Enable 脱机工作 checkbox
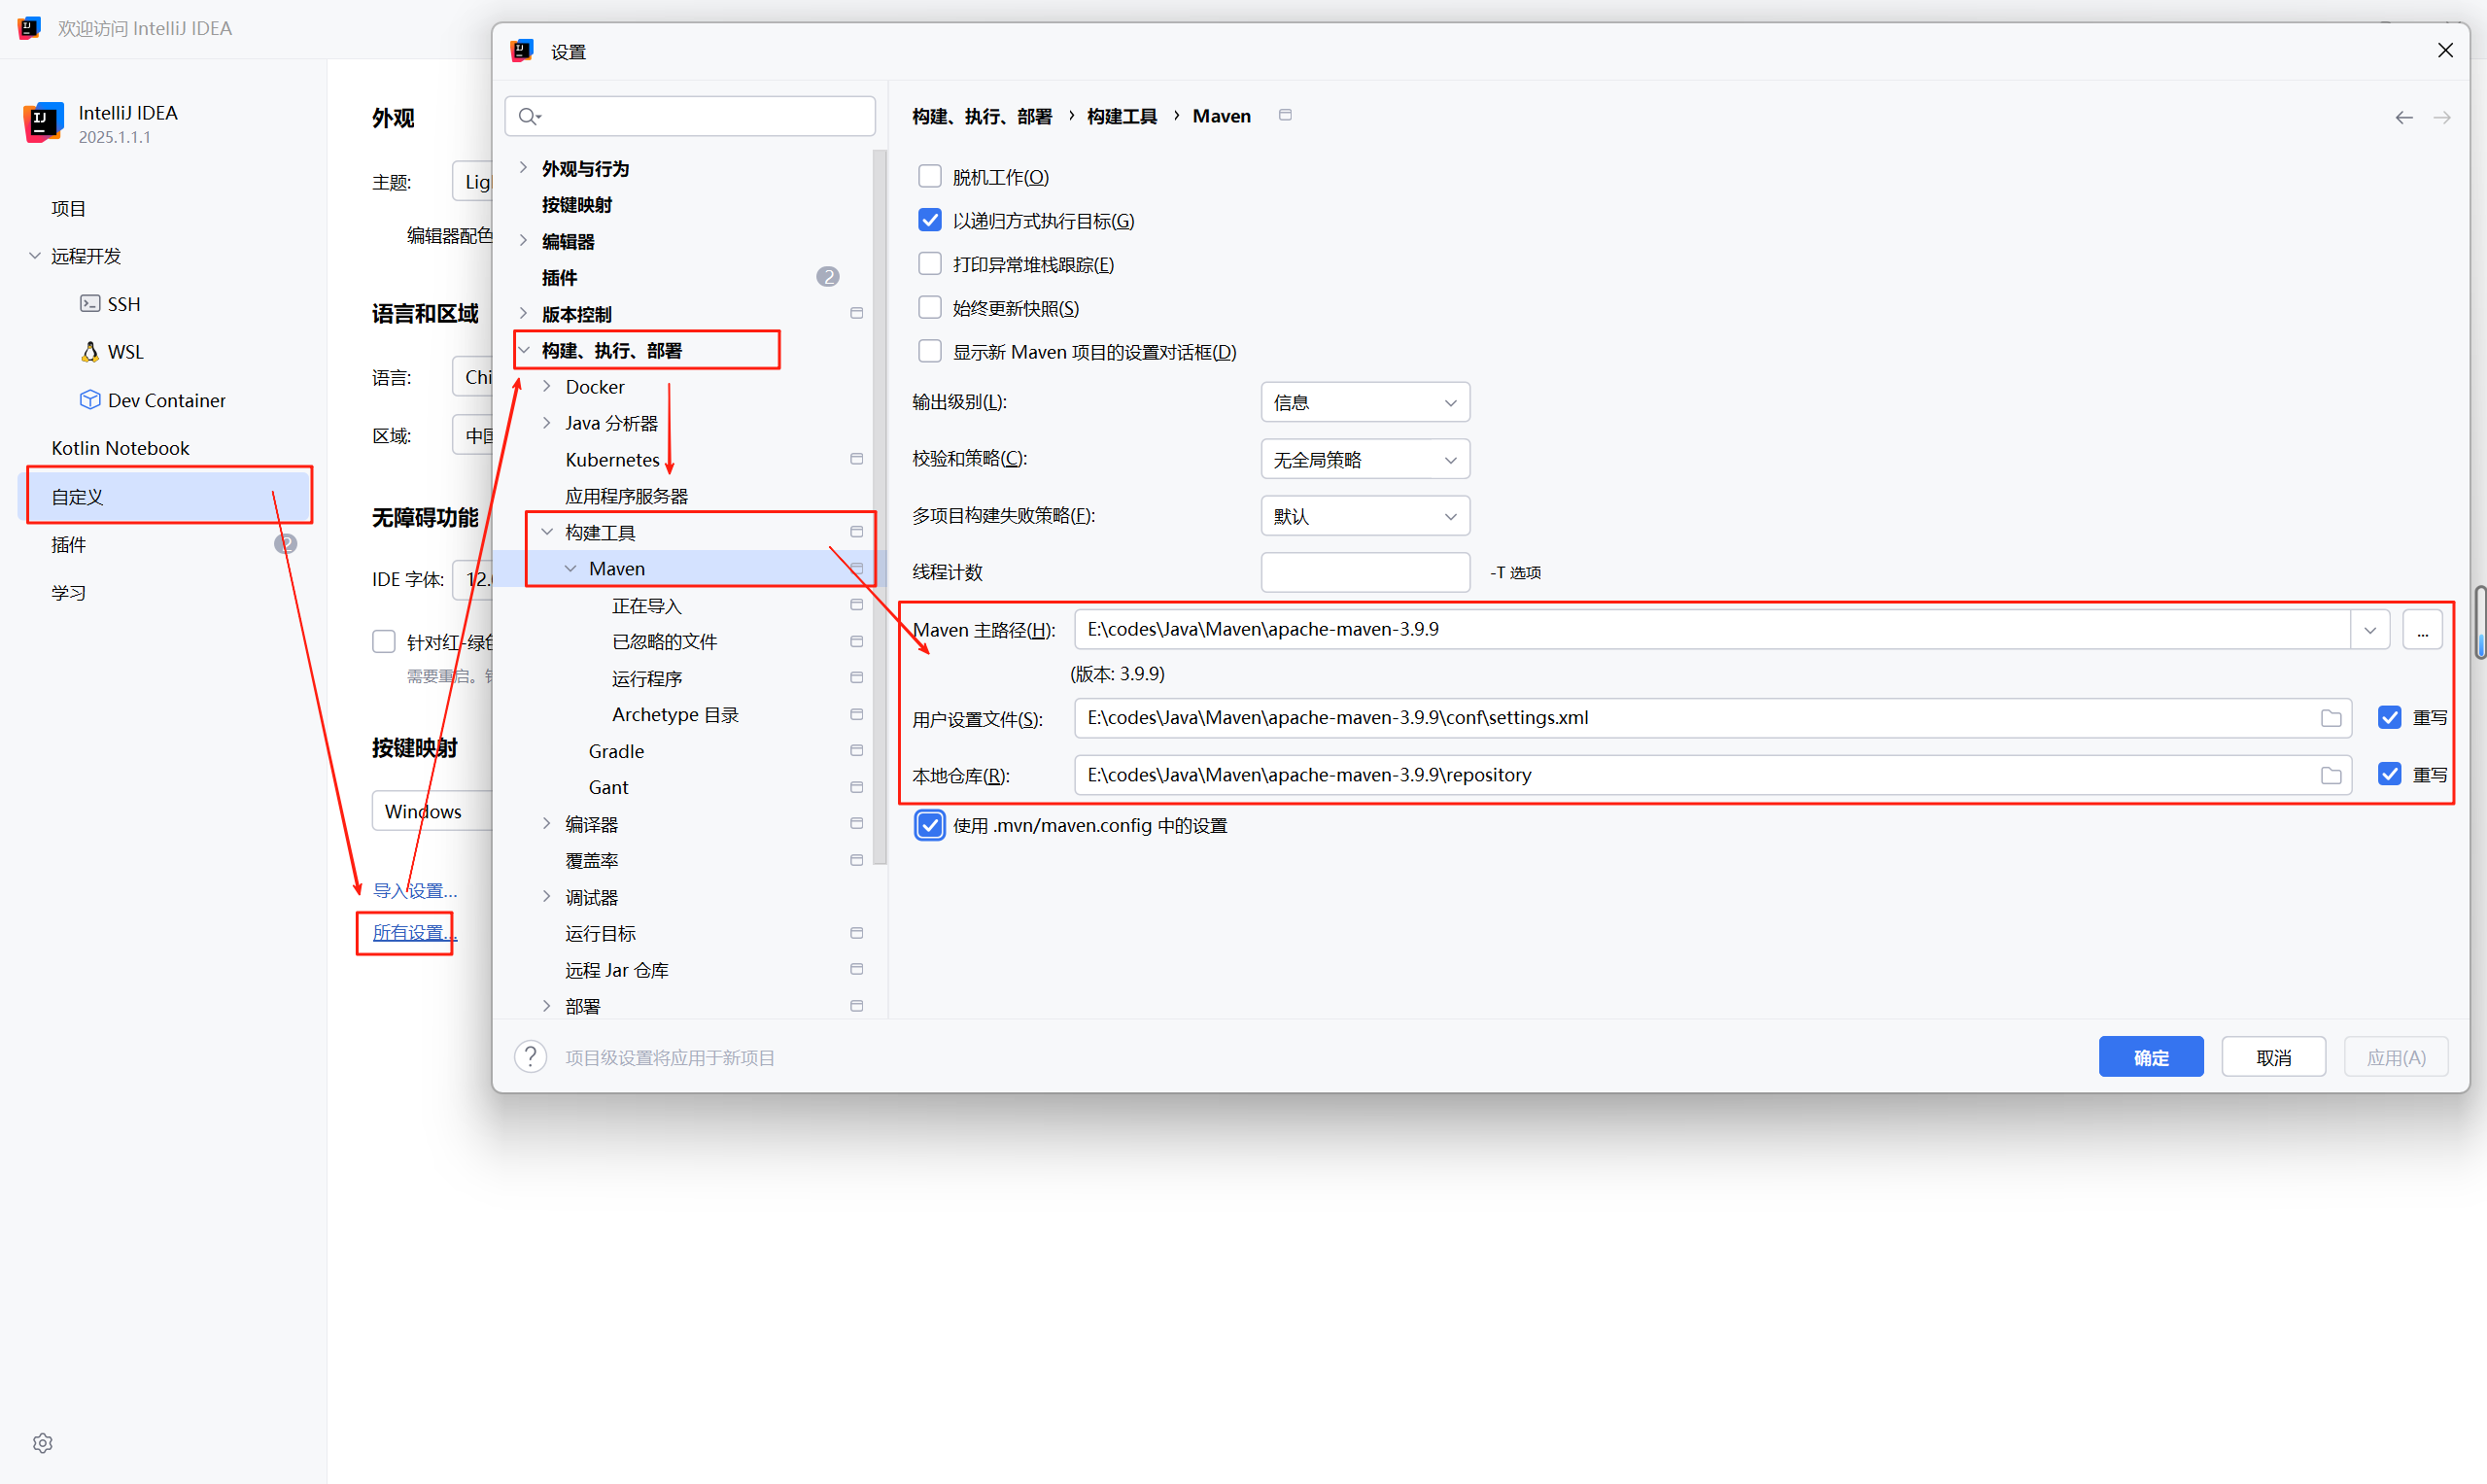Screen dimensions: 2487x1484 (929, 176)
